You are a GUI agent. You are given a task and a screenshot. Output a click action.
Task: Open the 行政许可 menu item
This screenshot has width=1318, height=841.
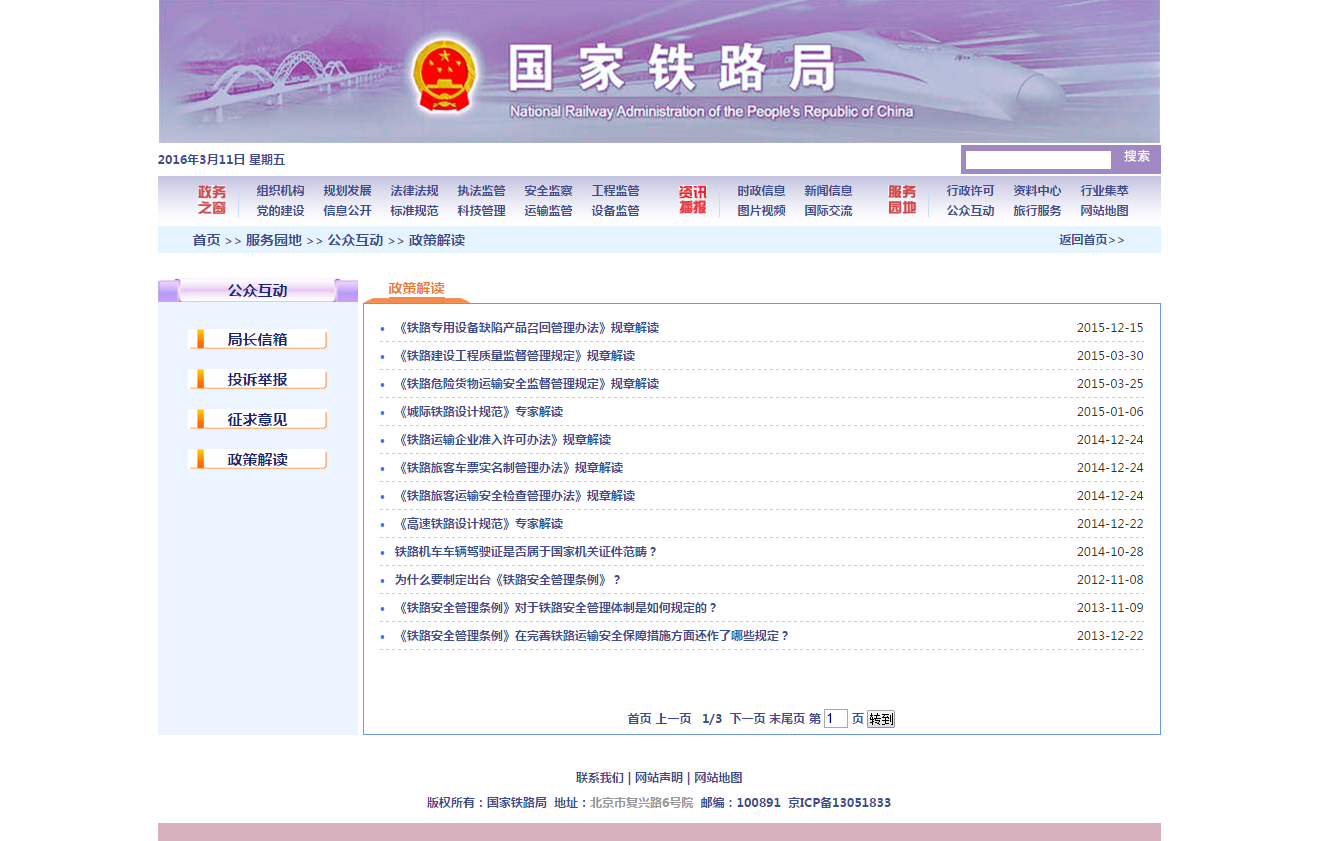pos(970,191)
